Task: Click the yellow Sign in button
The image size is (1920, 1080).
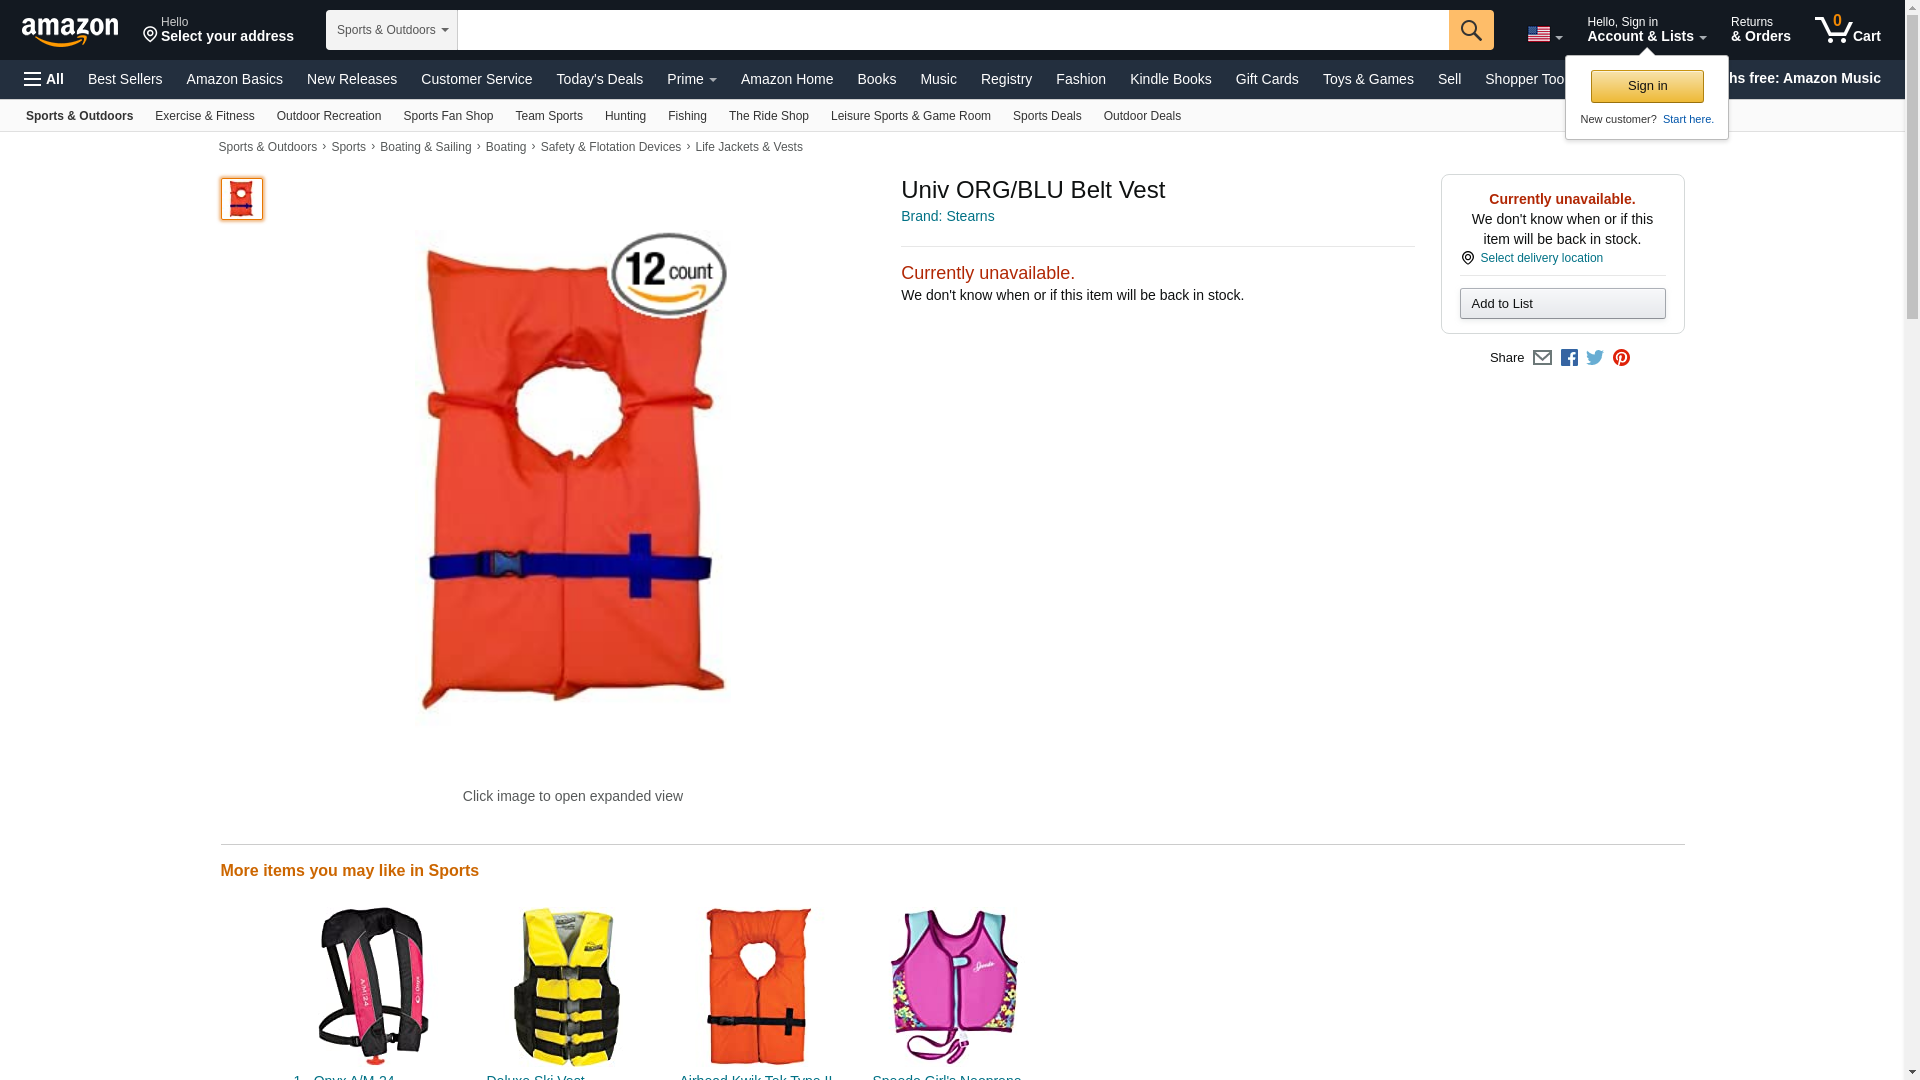Action: 1647,86
